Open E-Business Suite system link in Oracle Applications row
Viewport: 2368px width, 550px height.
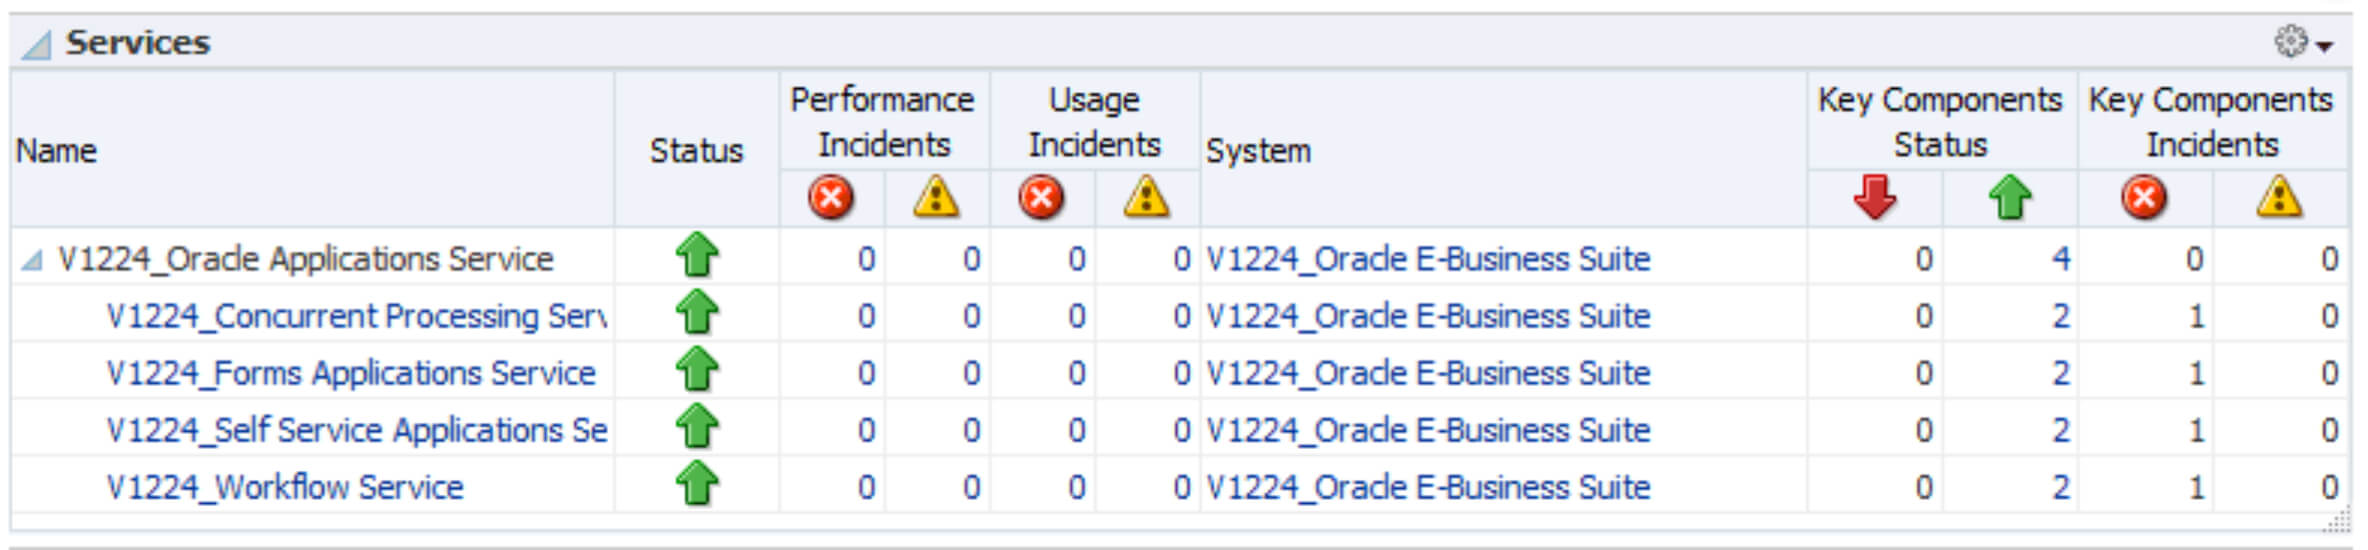[1428, 259]
